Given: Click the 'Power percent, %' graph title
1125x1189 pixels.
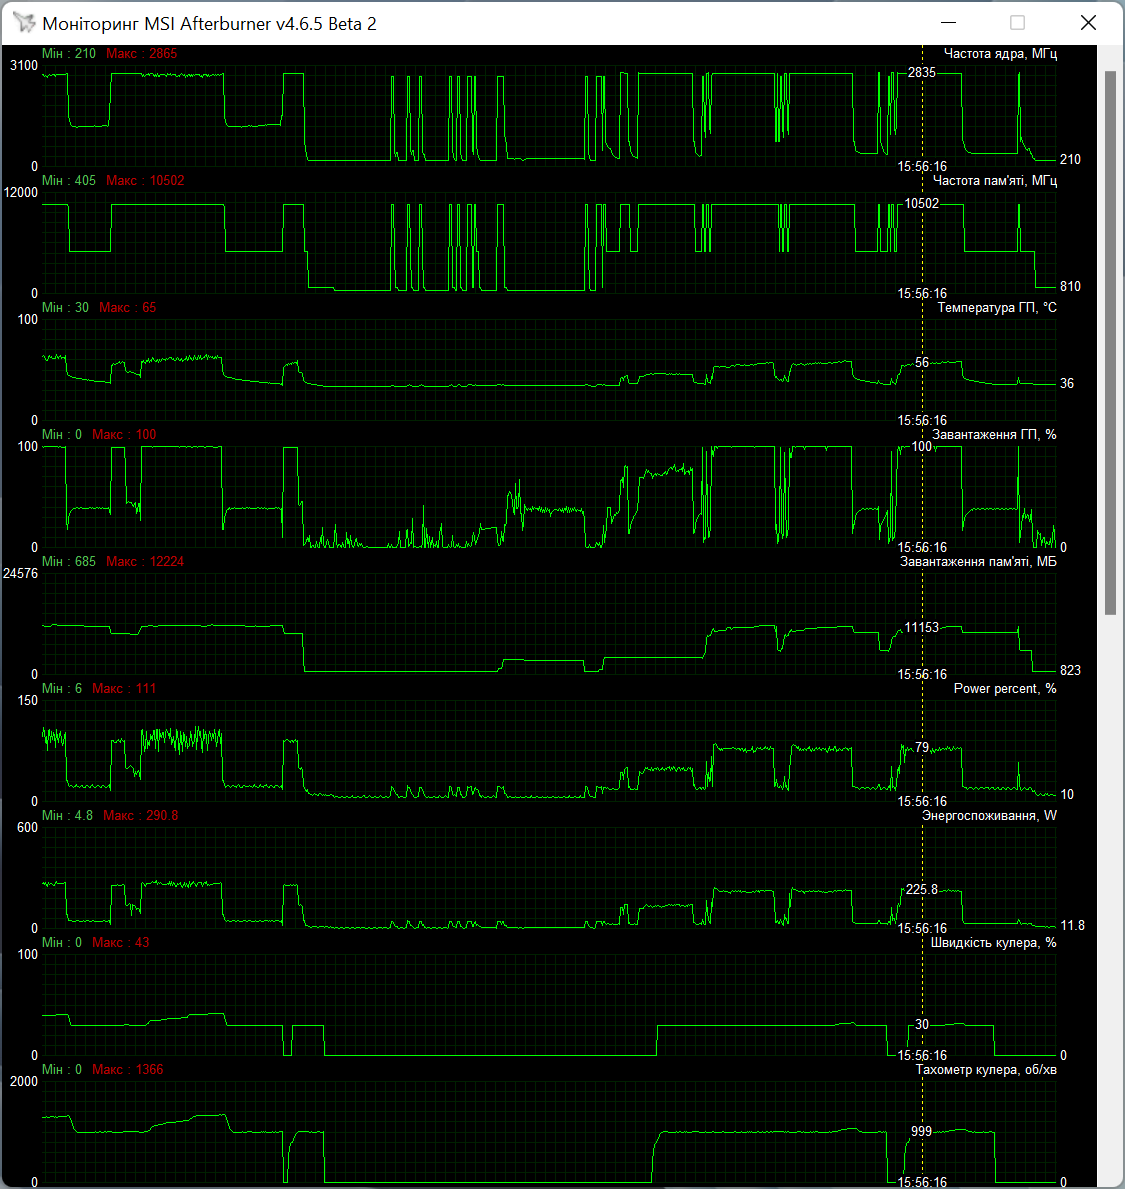Looking at the screenshot, I should coord(1004,689).
